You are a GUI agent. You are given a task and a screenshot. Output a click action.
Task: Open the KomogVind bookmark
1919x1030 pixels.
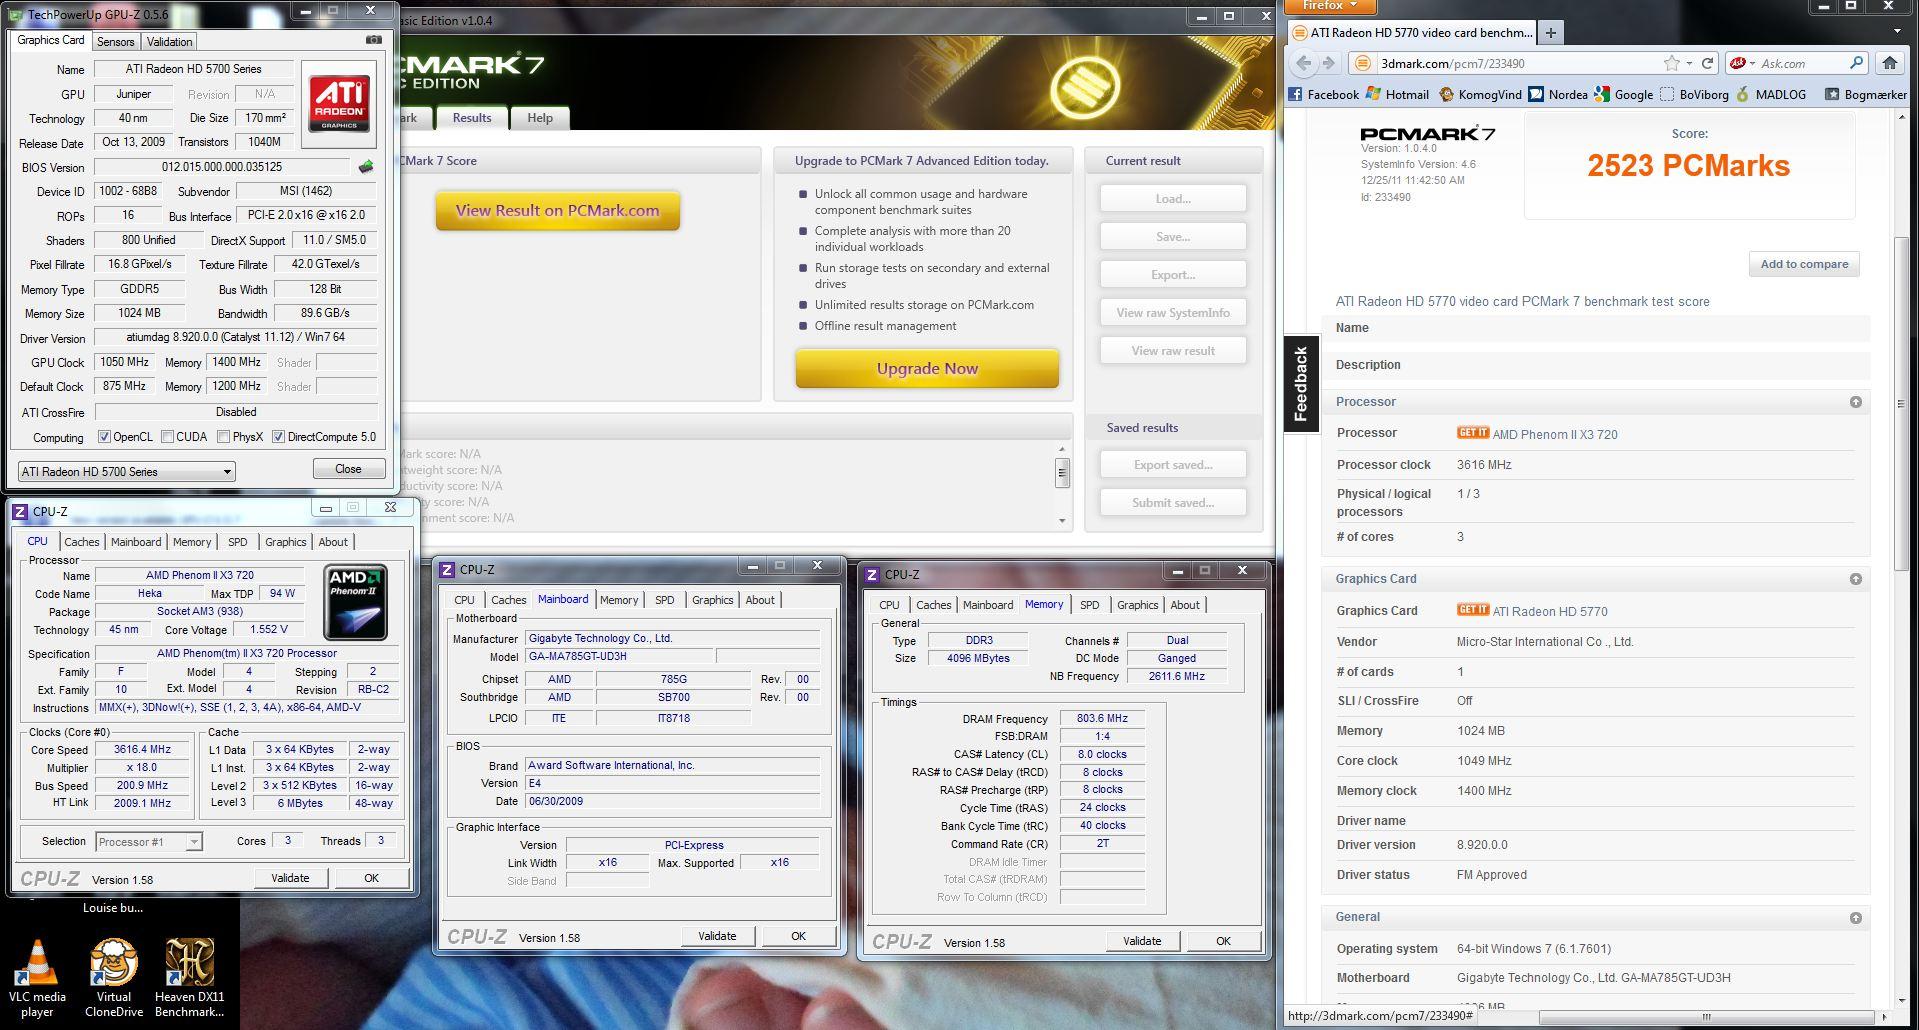[1480, 94]
